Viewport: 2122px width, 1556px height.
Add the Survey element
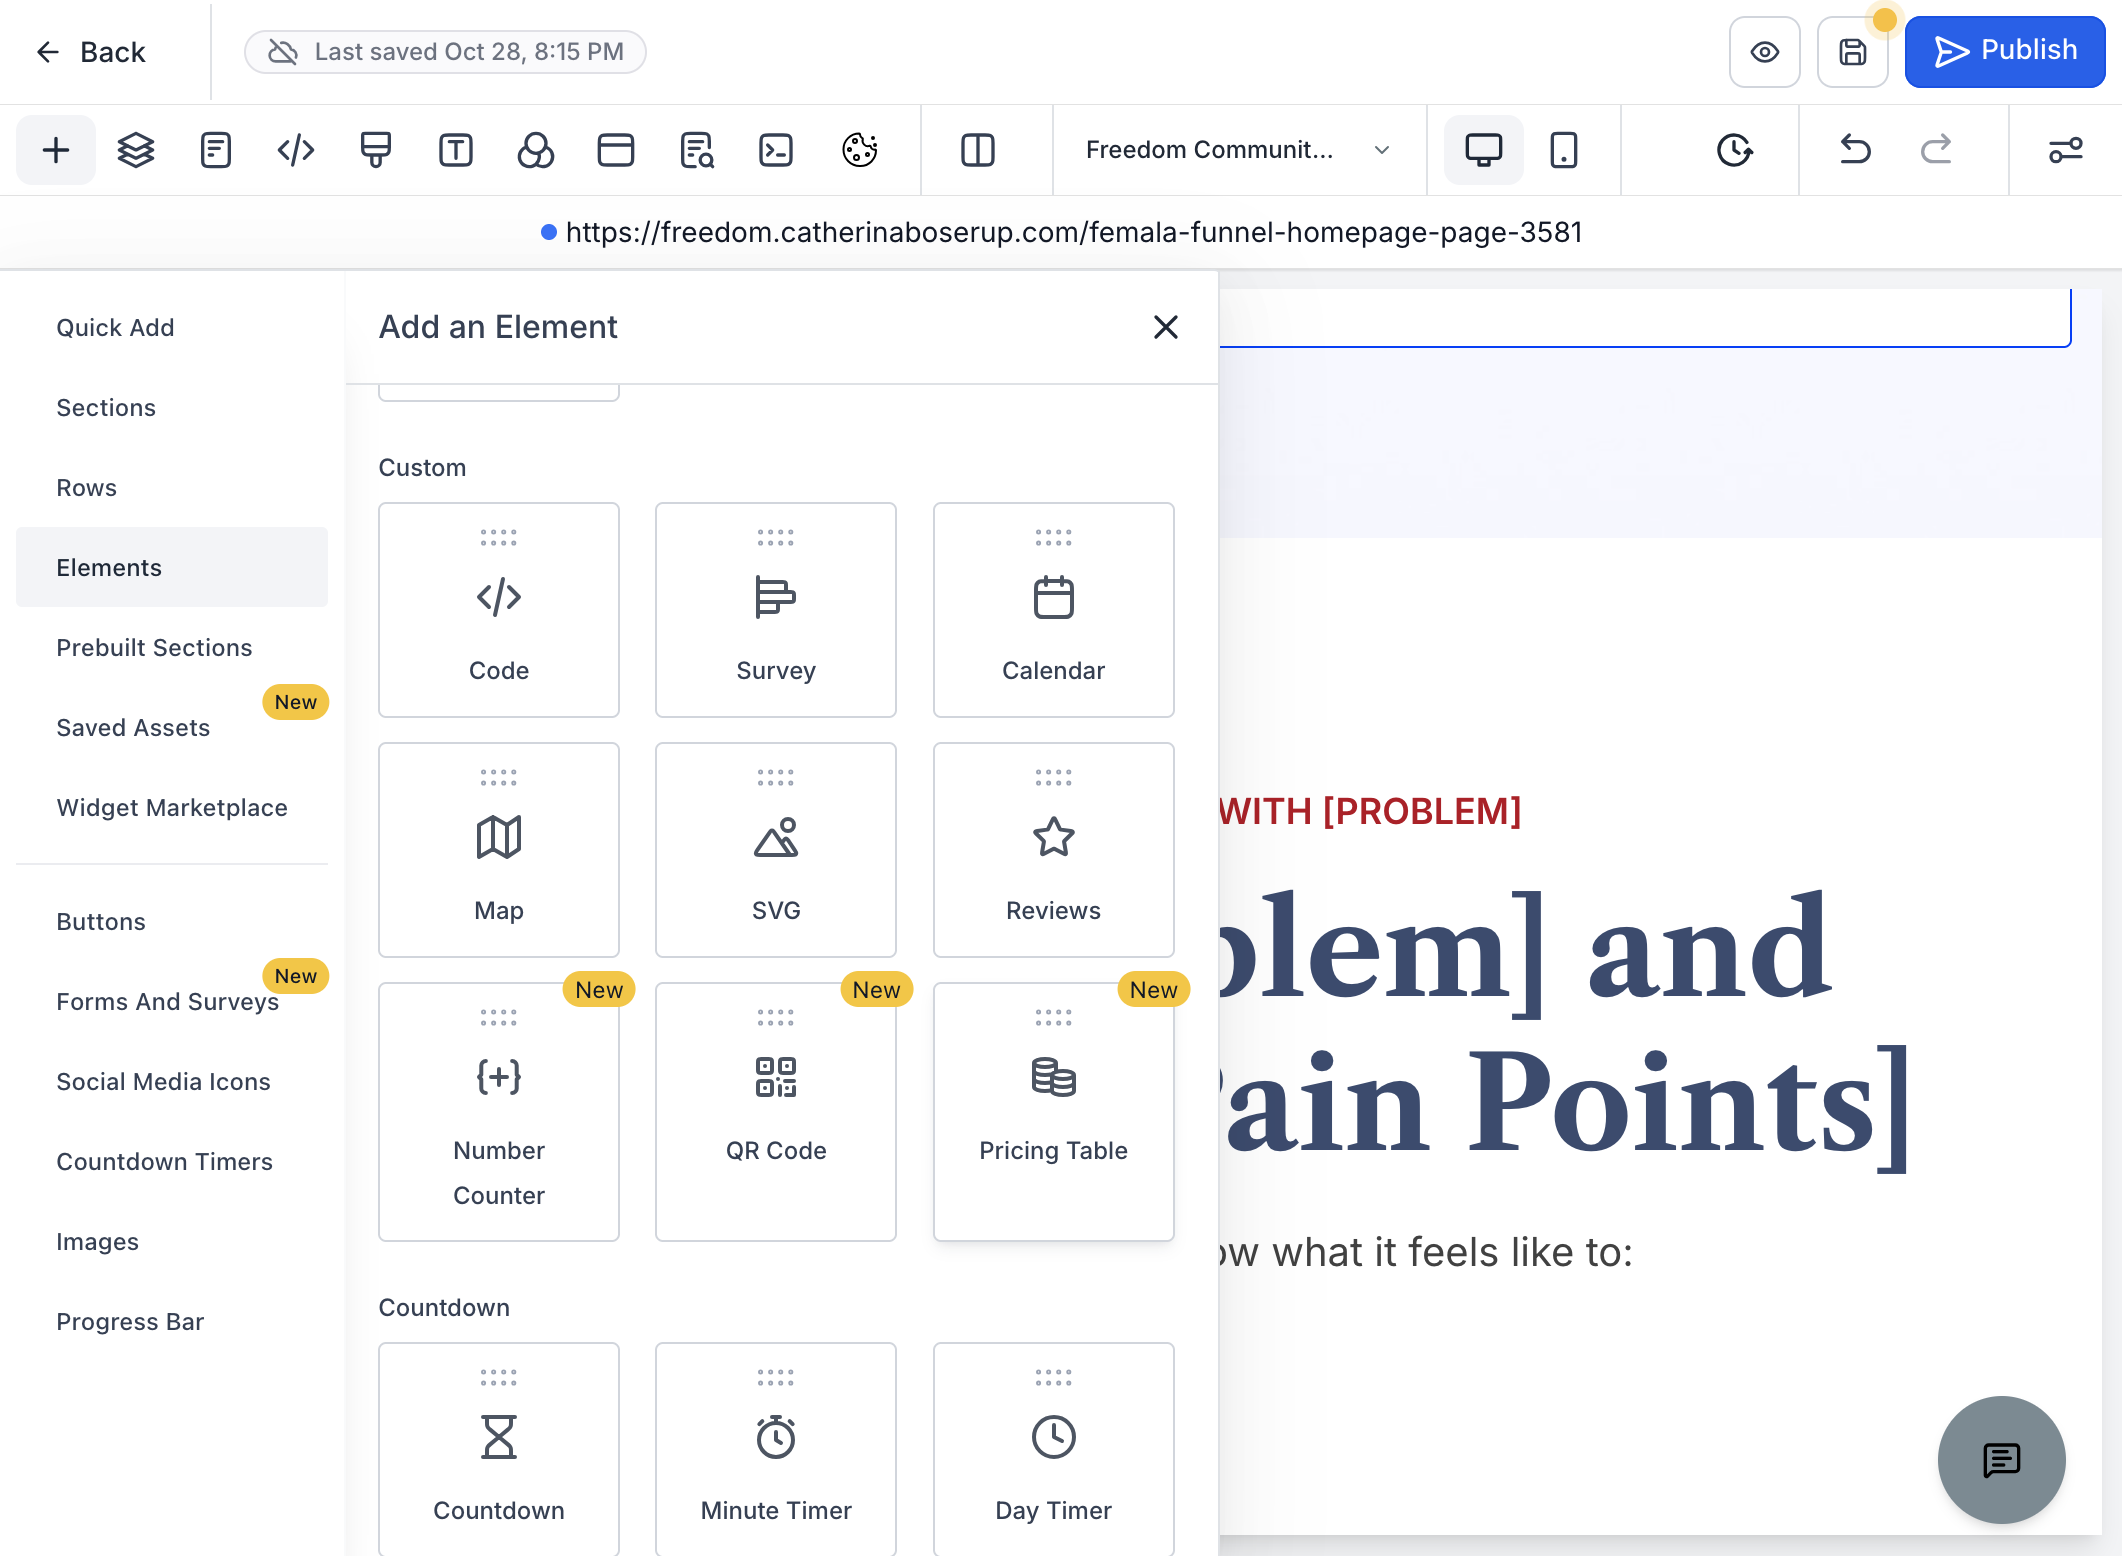pos(776,610)
